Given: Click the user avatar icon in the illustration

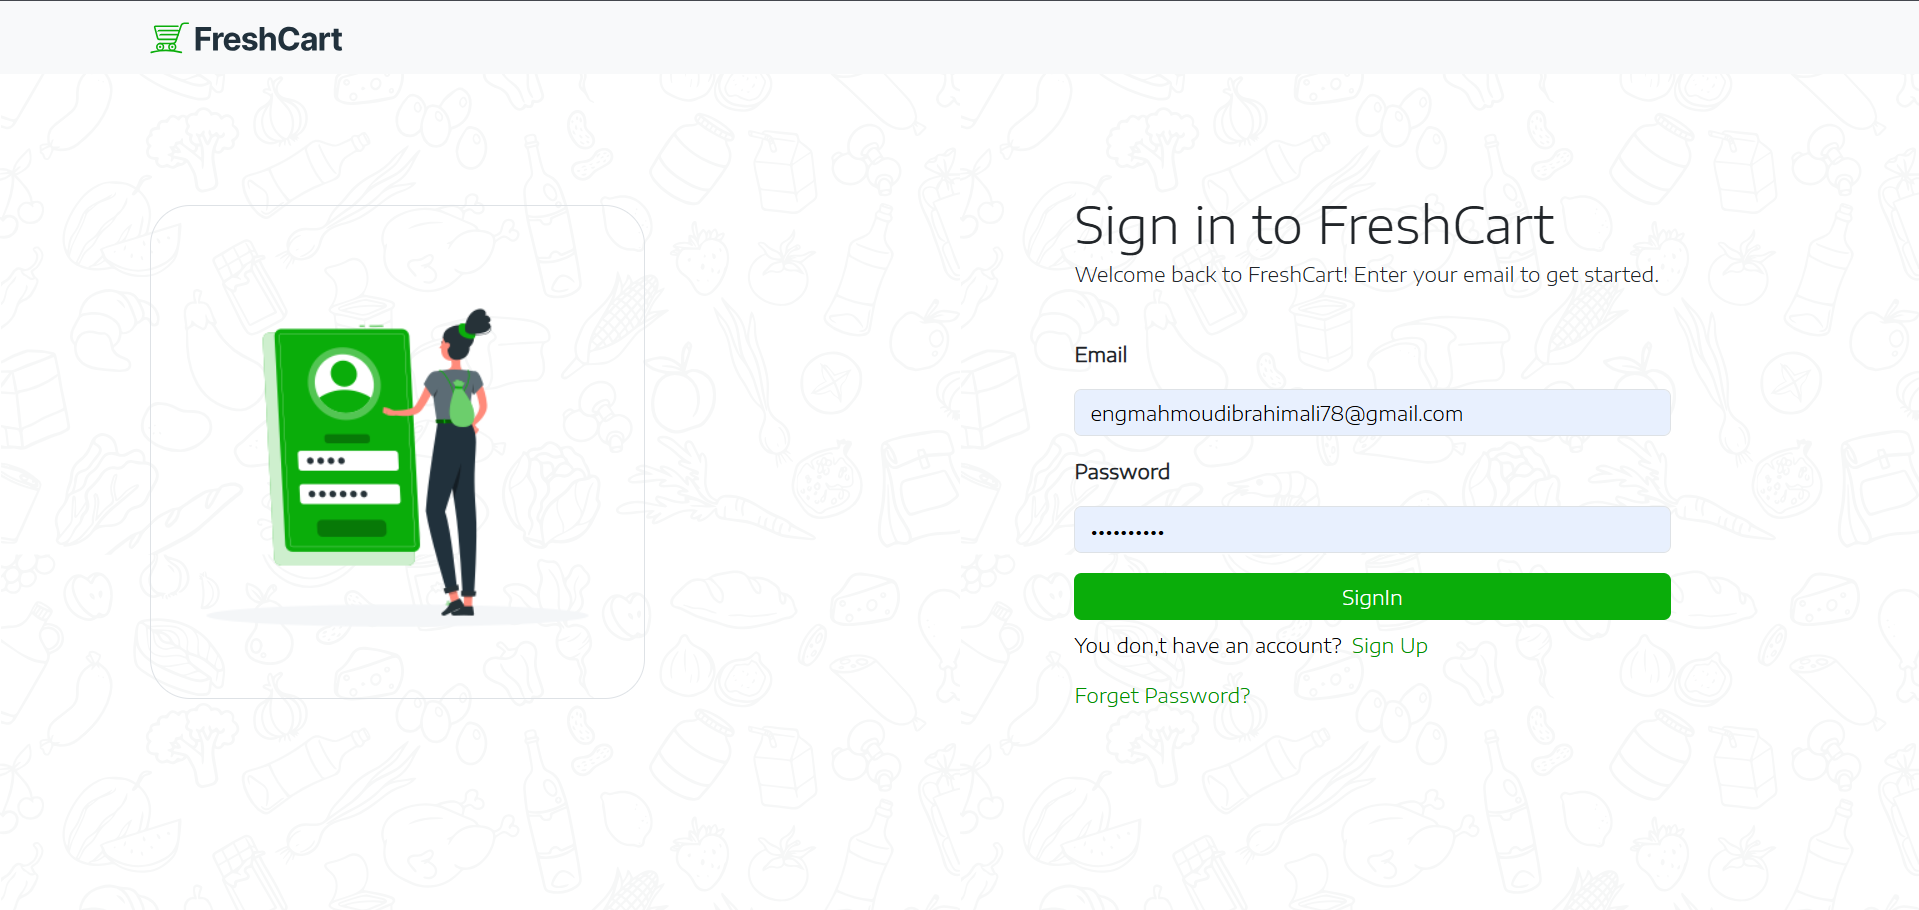Looking at the screenshot, I should click(344, 381).
